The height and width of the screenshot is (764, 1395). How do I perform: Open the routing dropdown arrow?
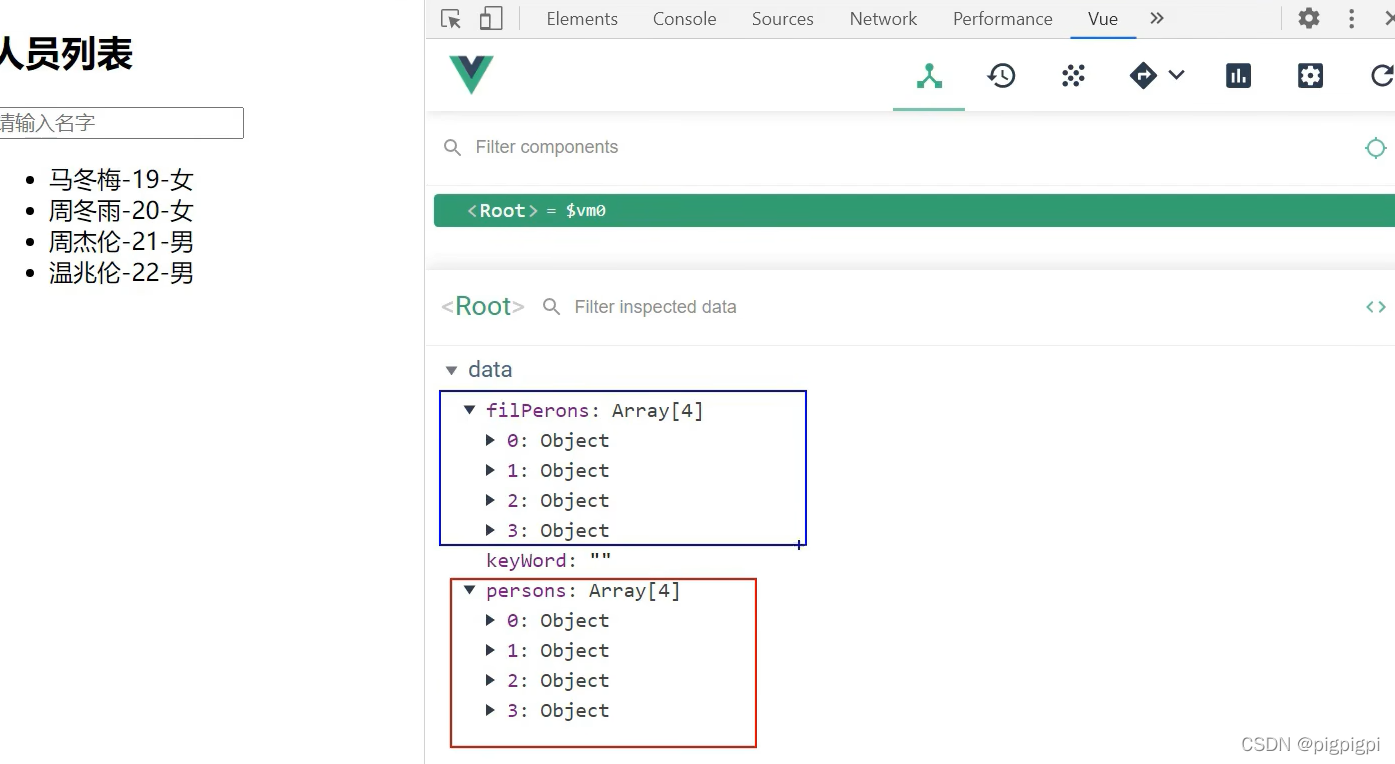(1176, 75)
